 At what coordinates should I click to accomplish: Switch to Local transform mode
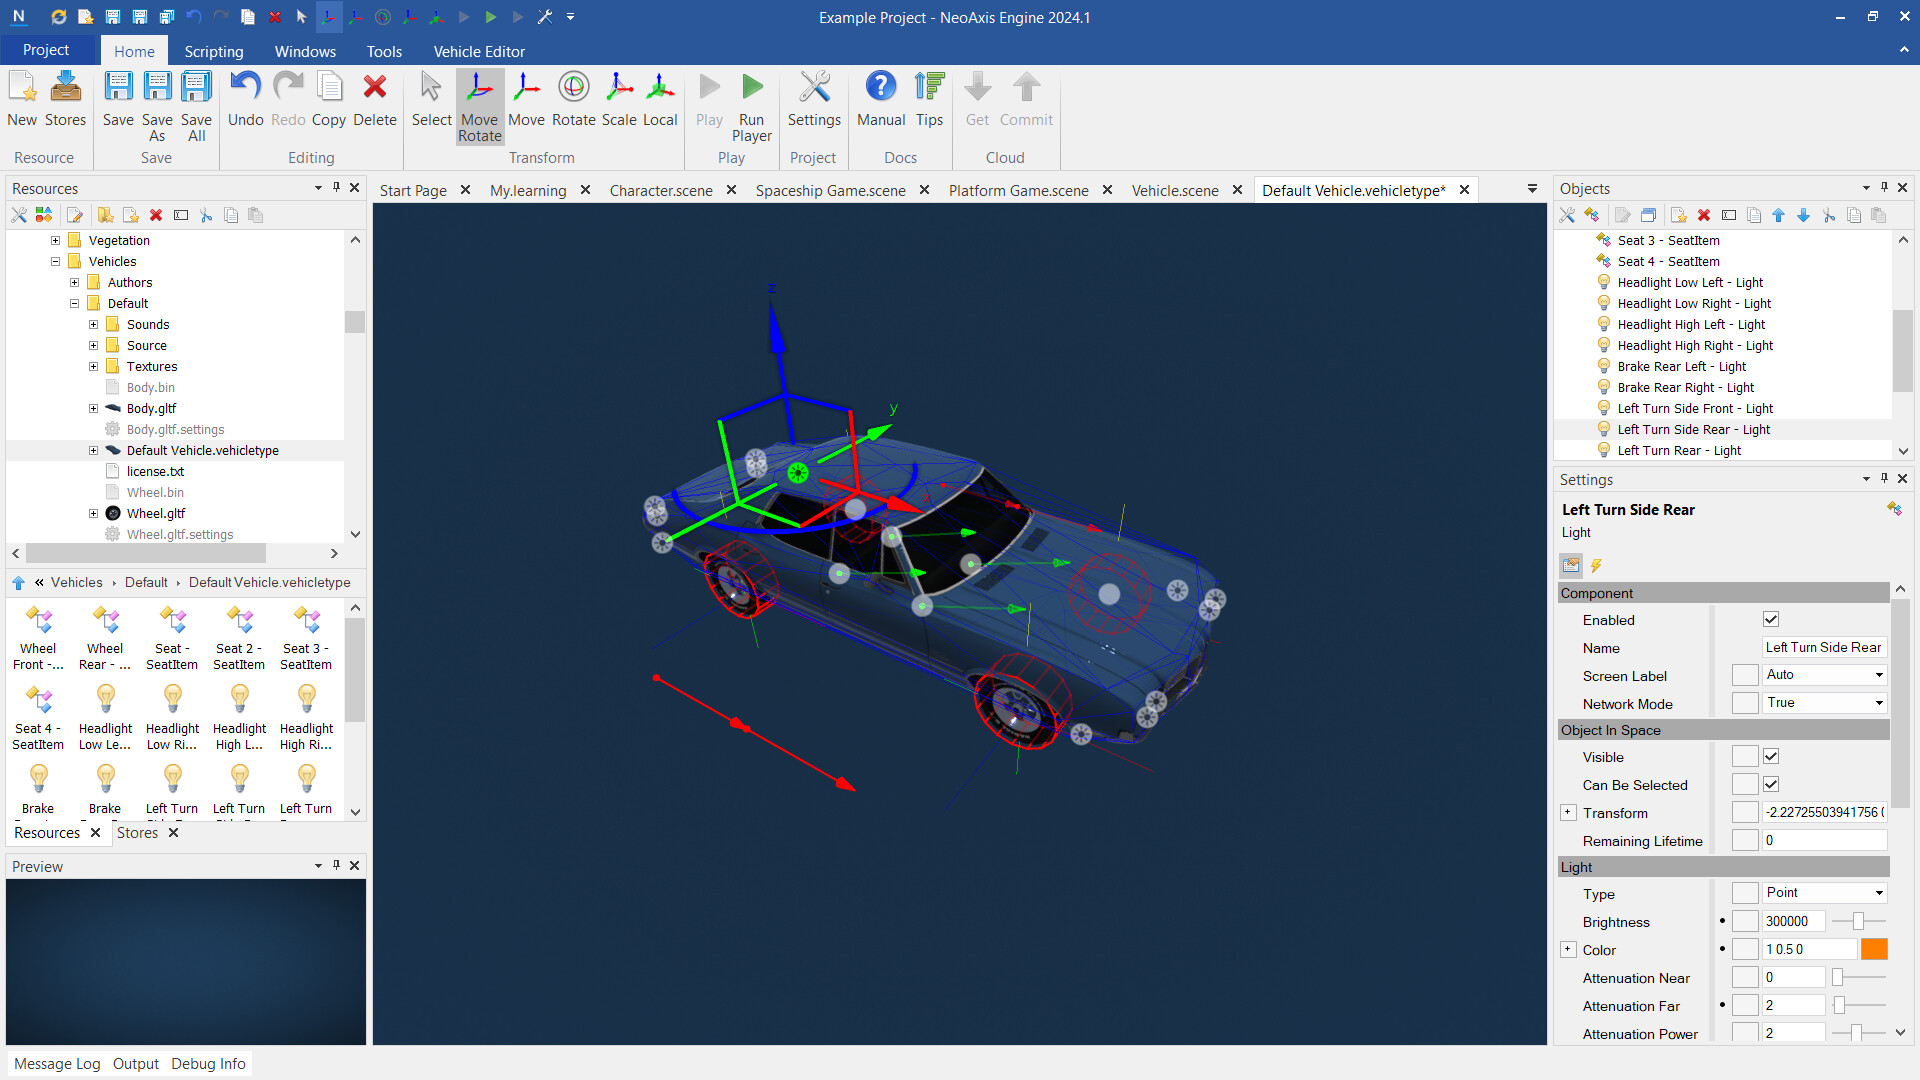tap(659, 100)
